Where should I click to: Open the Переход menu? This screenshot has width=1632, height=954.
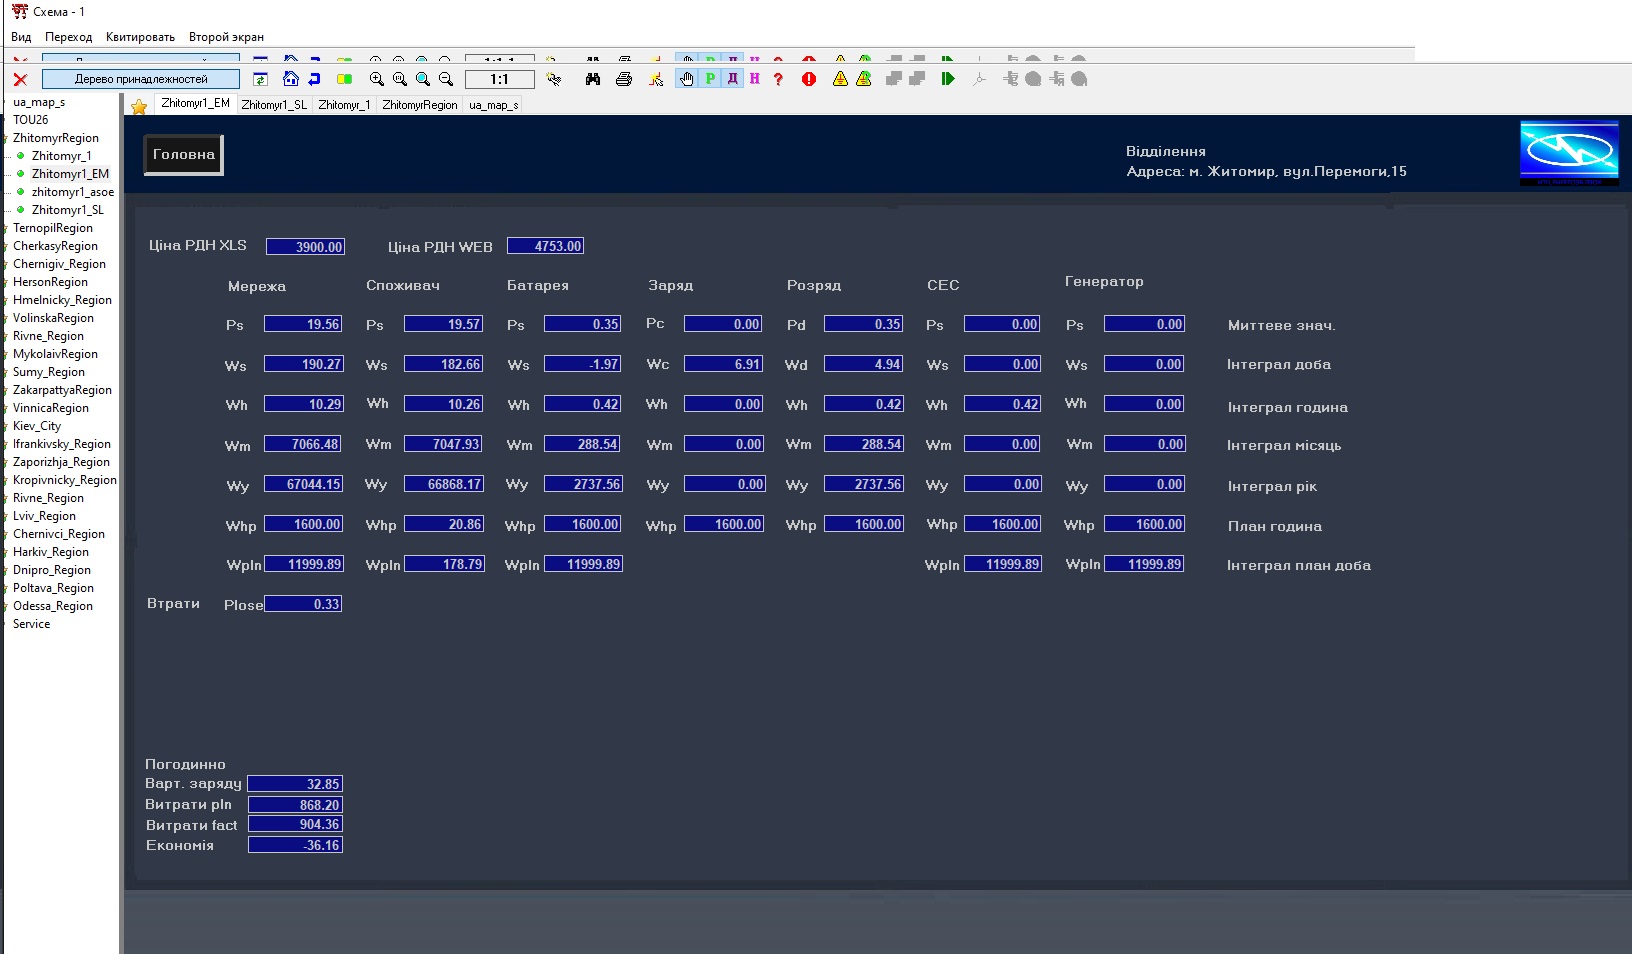(x=68, y=37)
